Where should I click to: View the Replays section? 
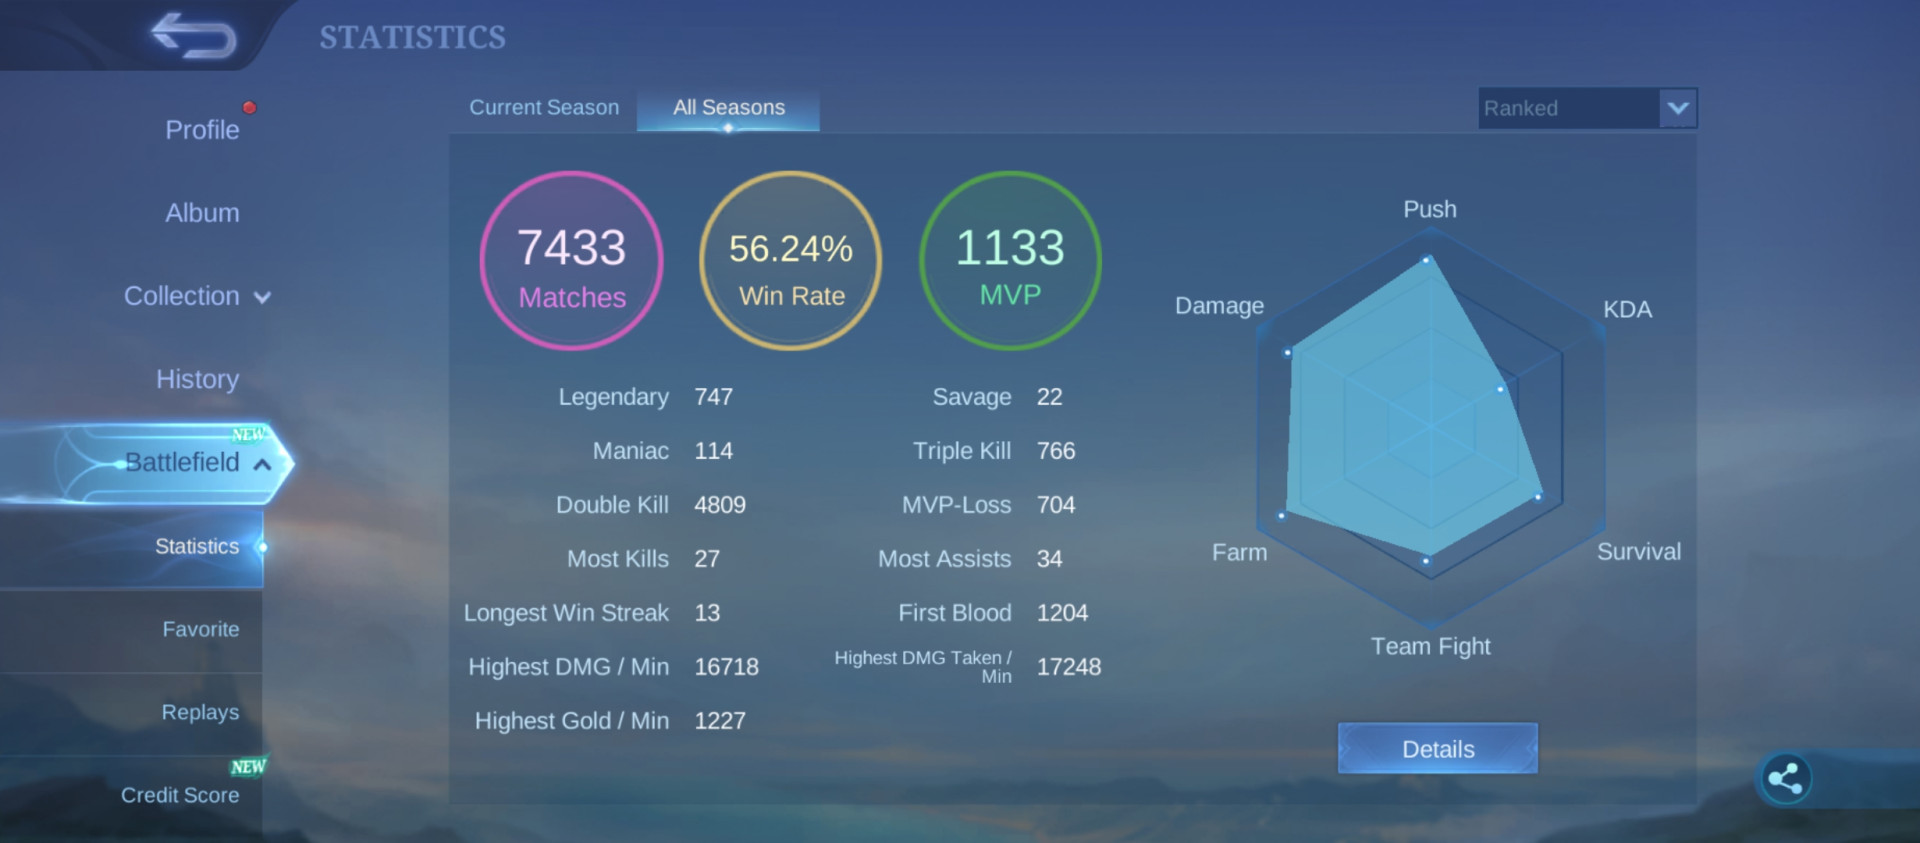(x=200, y=712)
